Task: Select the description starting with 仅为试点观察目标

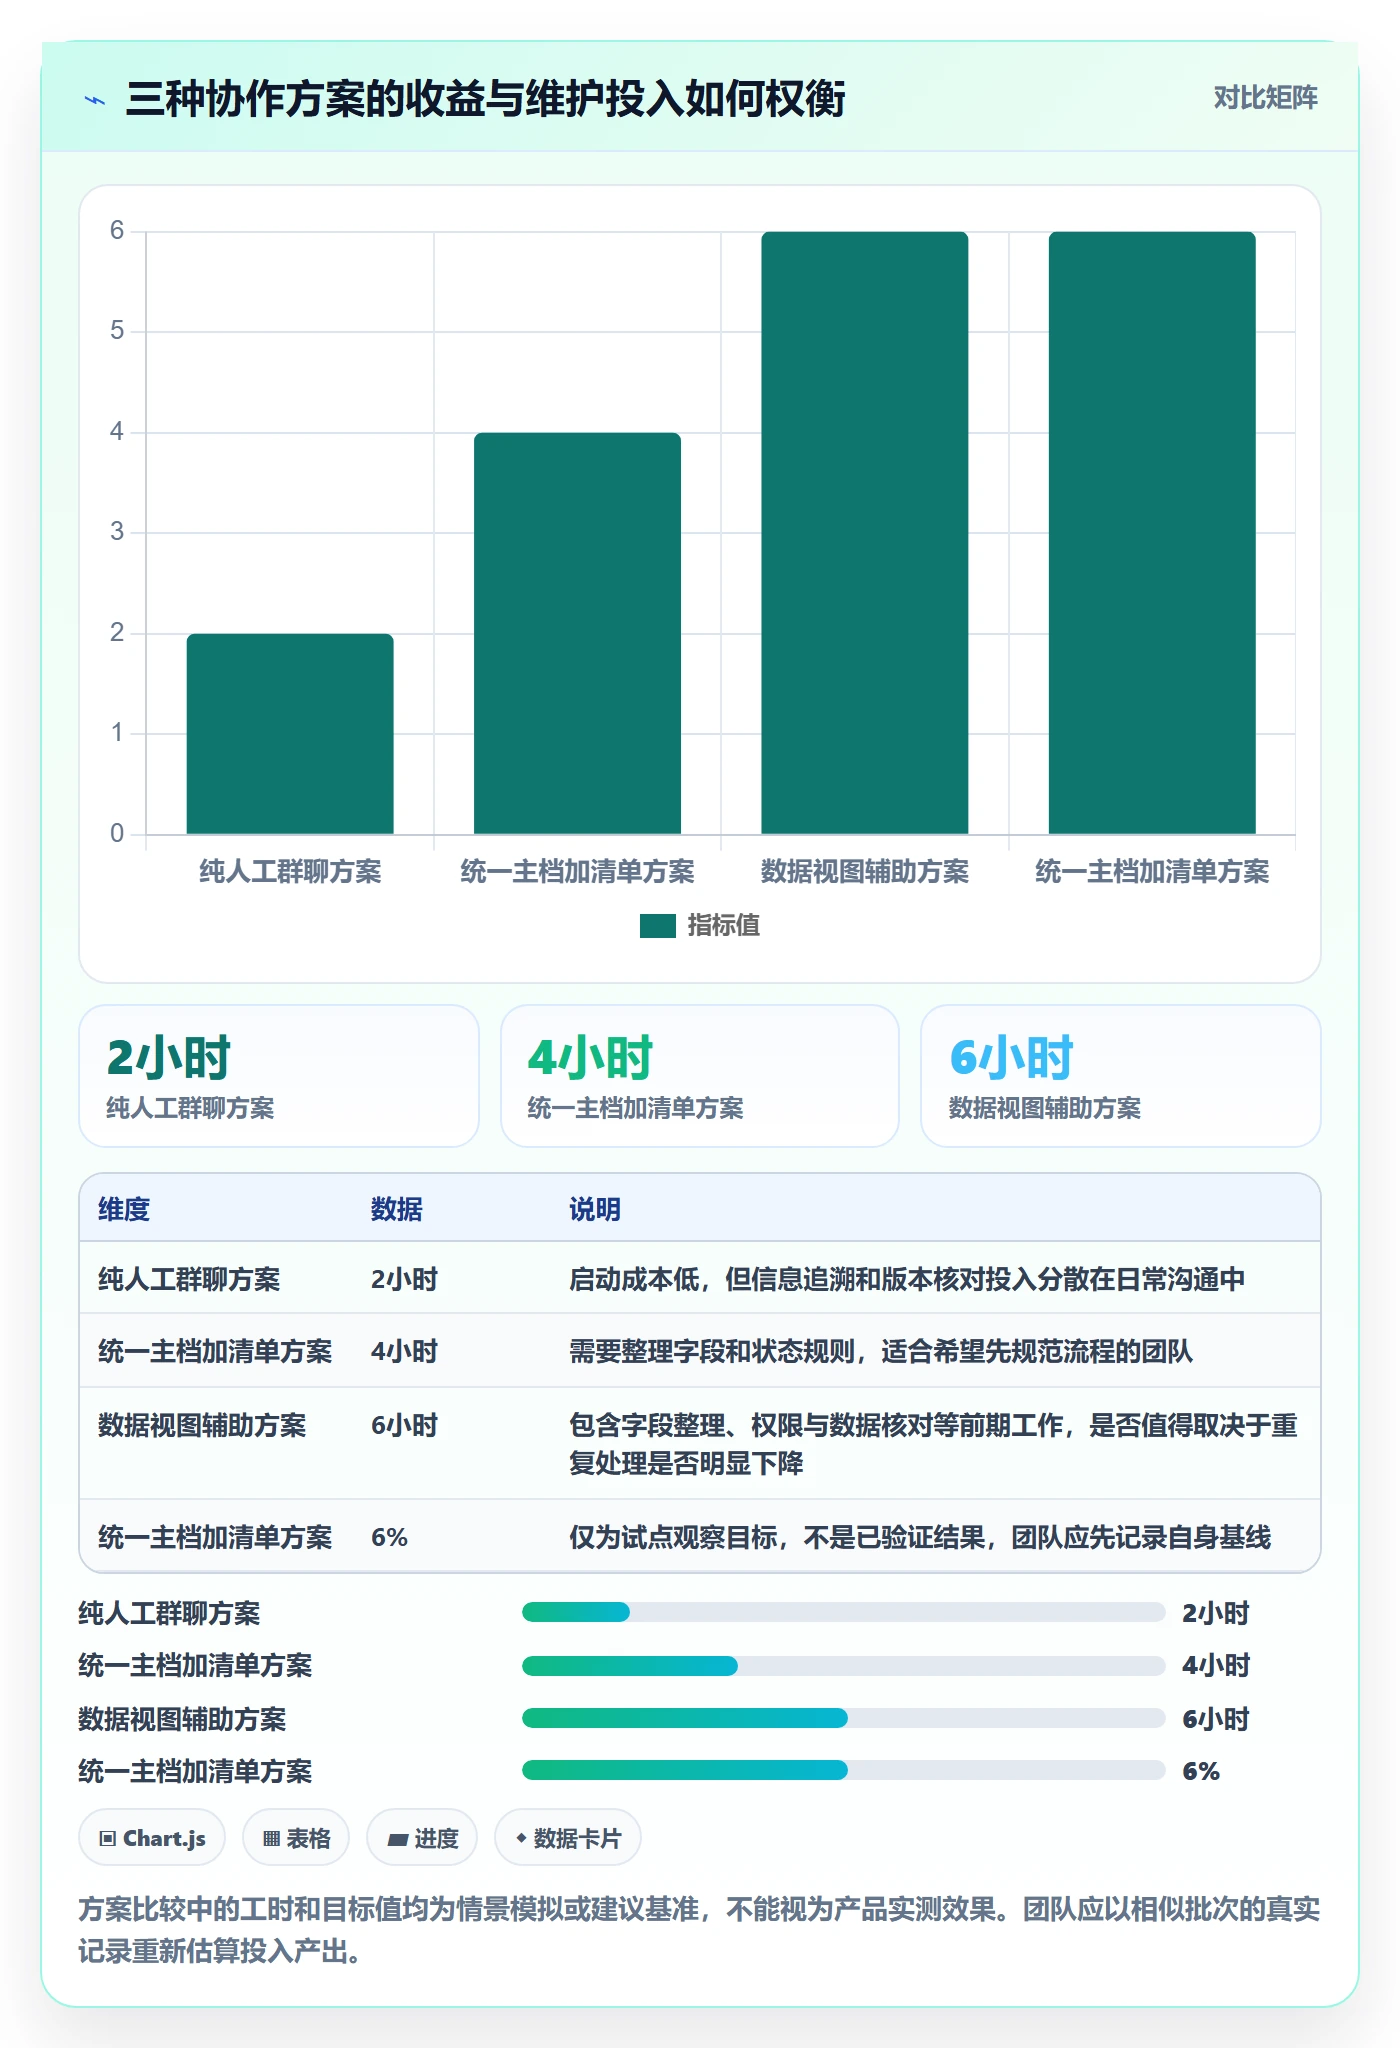Action: click(x=920, y=1537)
